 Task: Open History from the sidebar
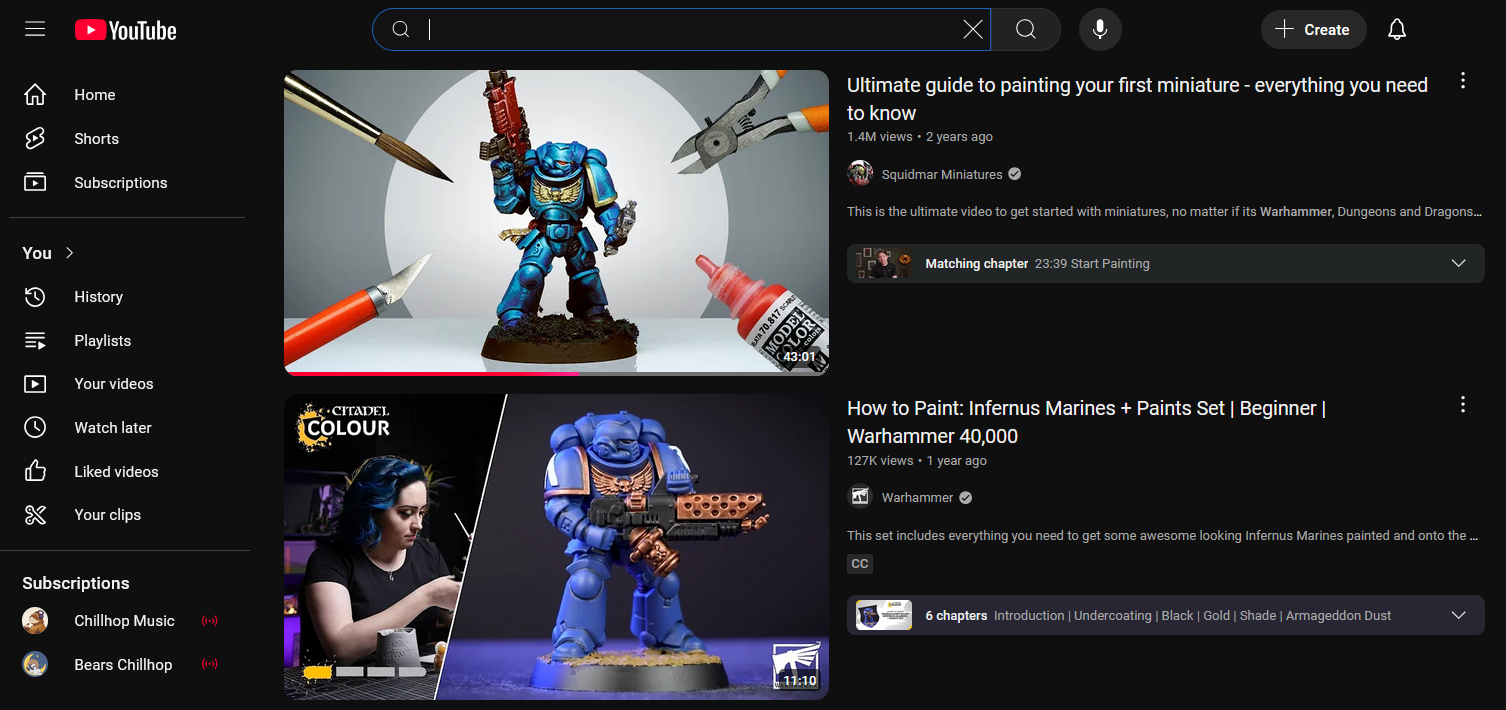(98, 296)
